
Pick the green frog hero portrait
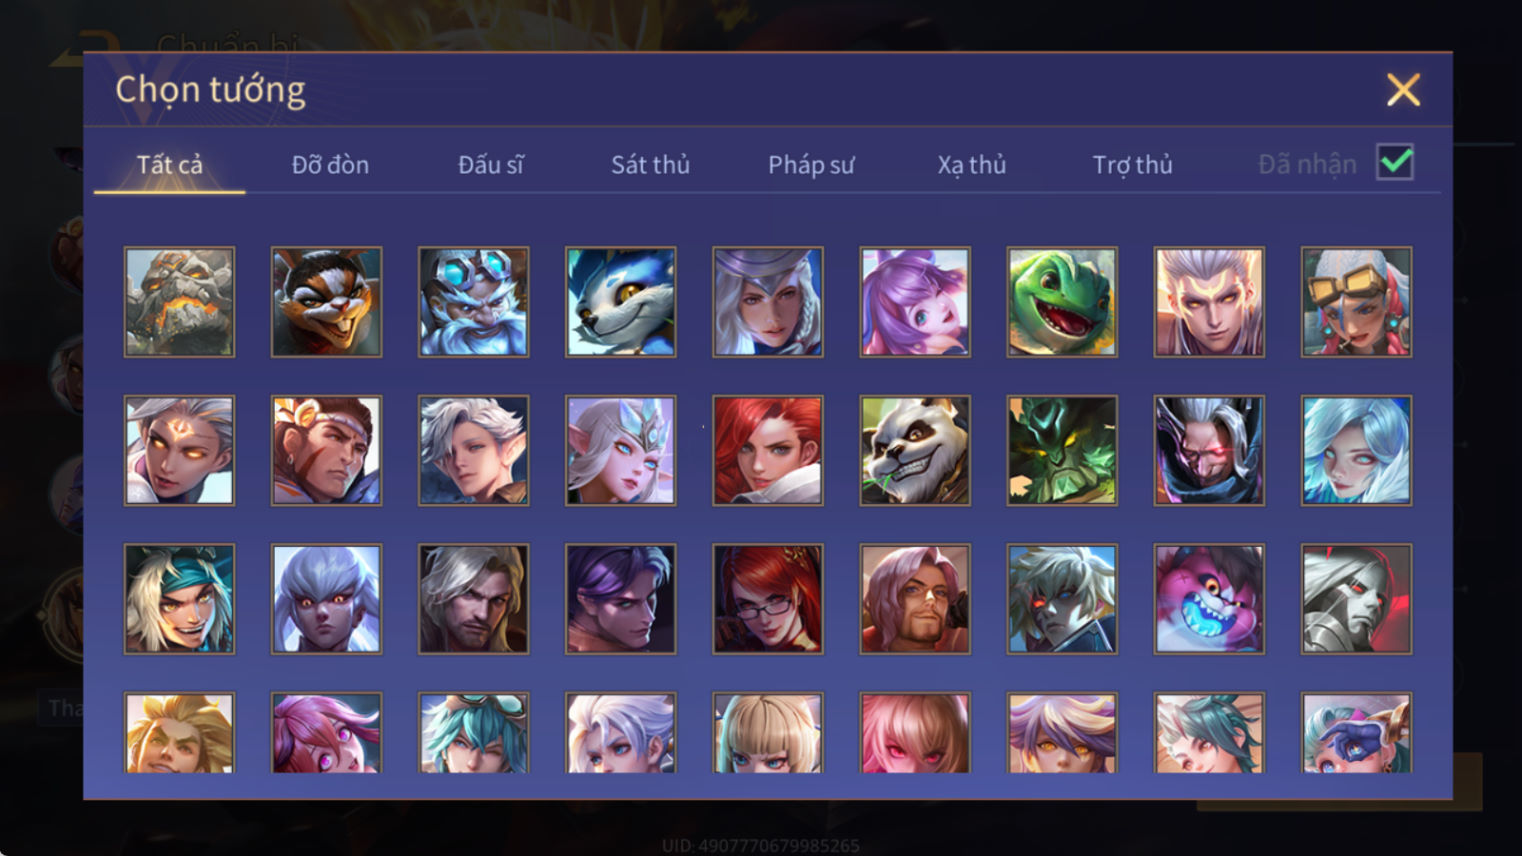point(1062,302)
